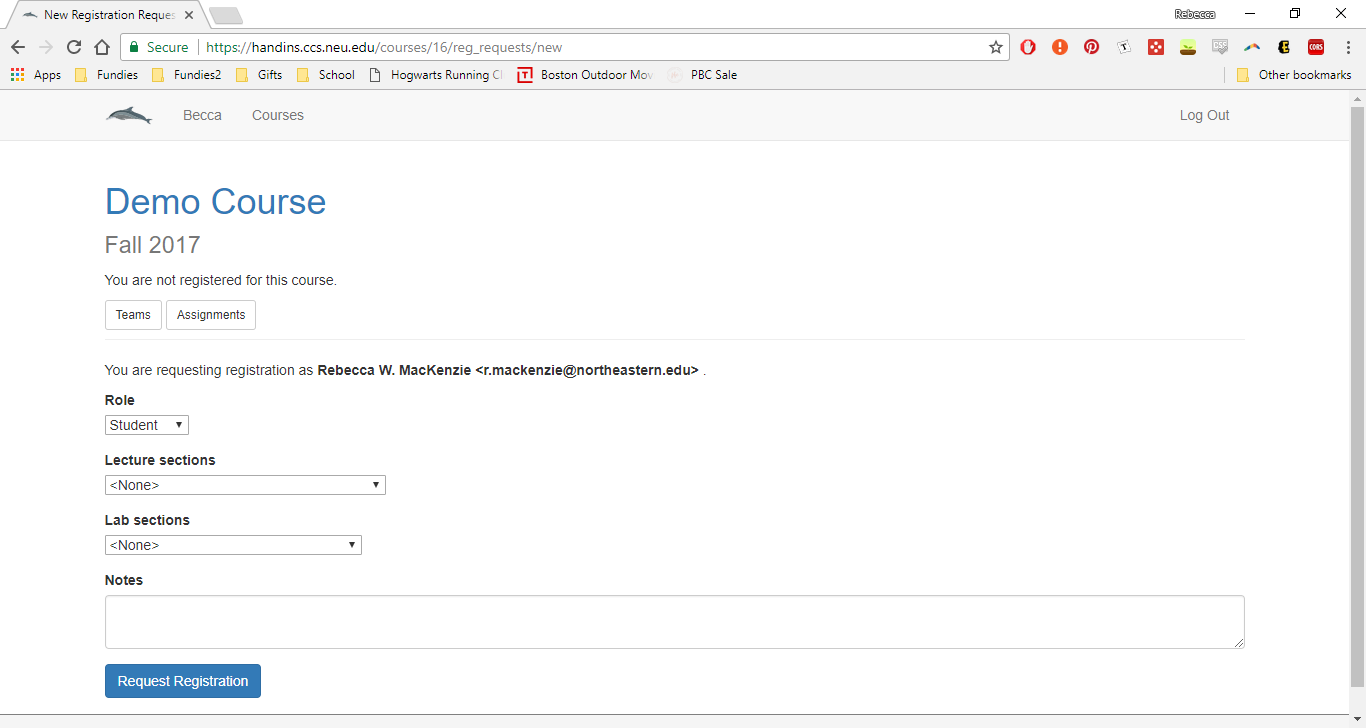Reload the page using the refresh icon
1366x728 pixels.
73,47
